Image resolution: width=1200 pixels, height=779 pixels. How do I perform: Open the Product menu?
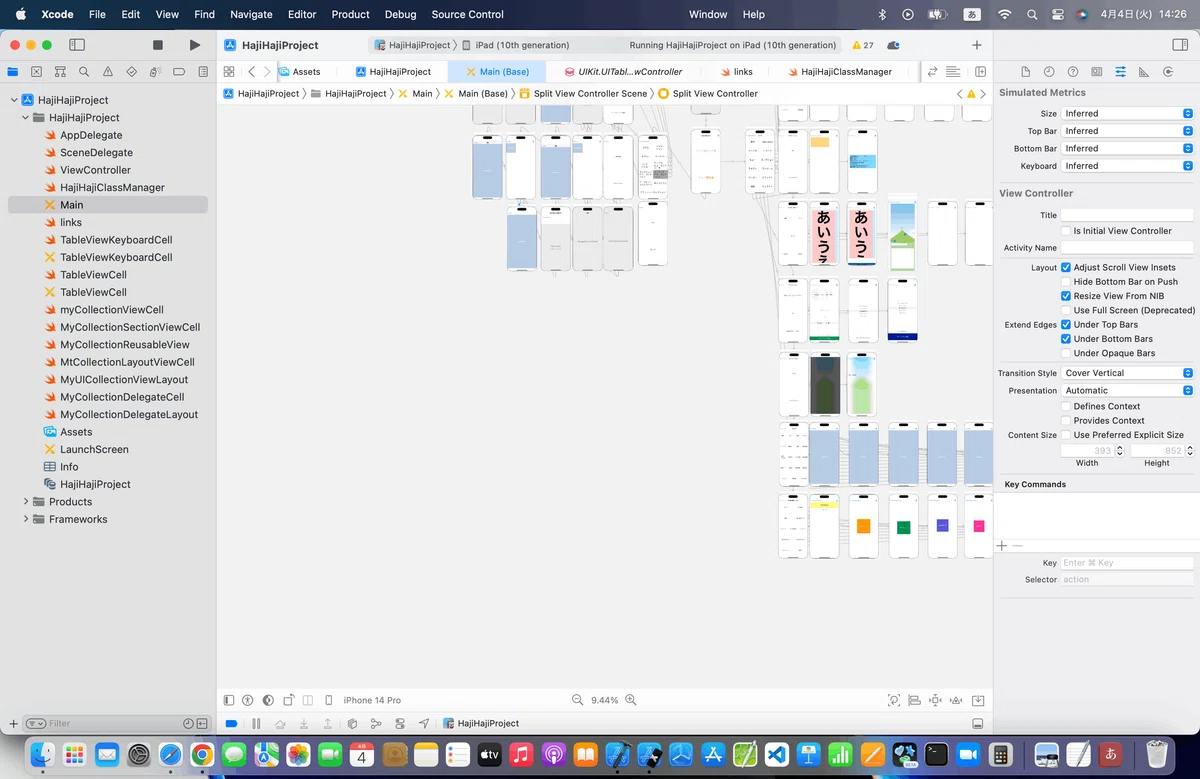(350, 14)
